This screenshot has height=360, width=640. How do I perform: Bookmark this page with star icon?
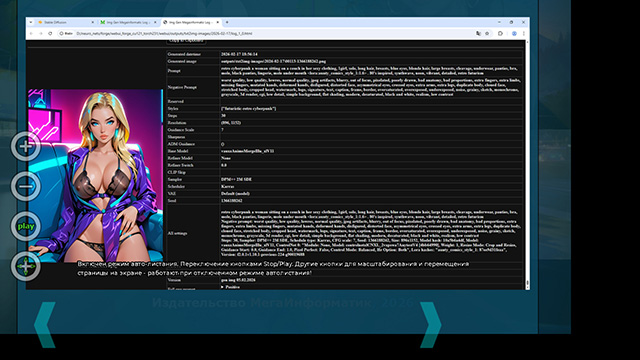487,33
